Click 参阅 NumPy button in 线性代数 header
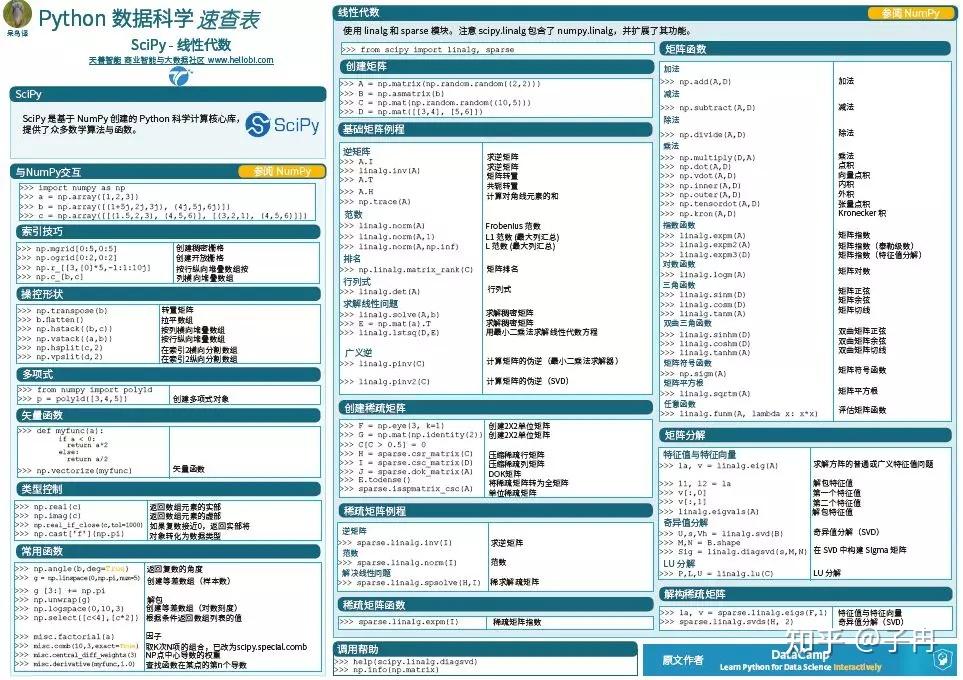The width and height of the screenshot is (963, 680). [x=911, y=13]
